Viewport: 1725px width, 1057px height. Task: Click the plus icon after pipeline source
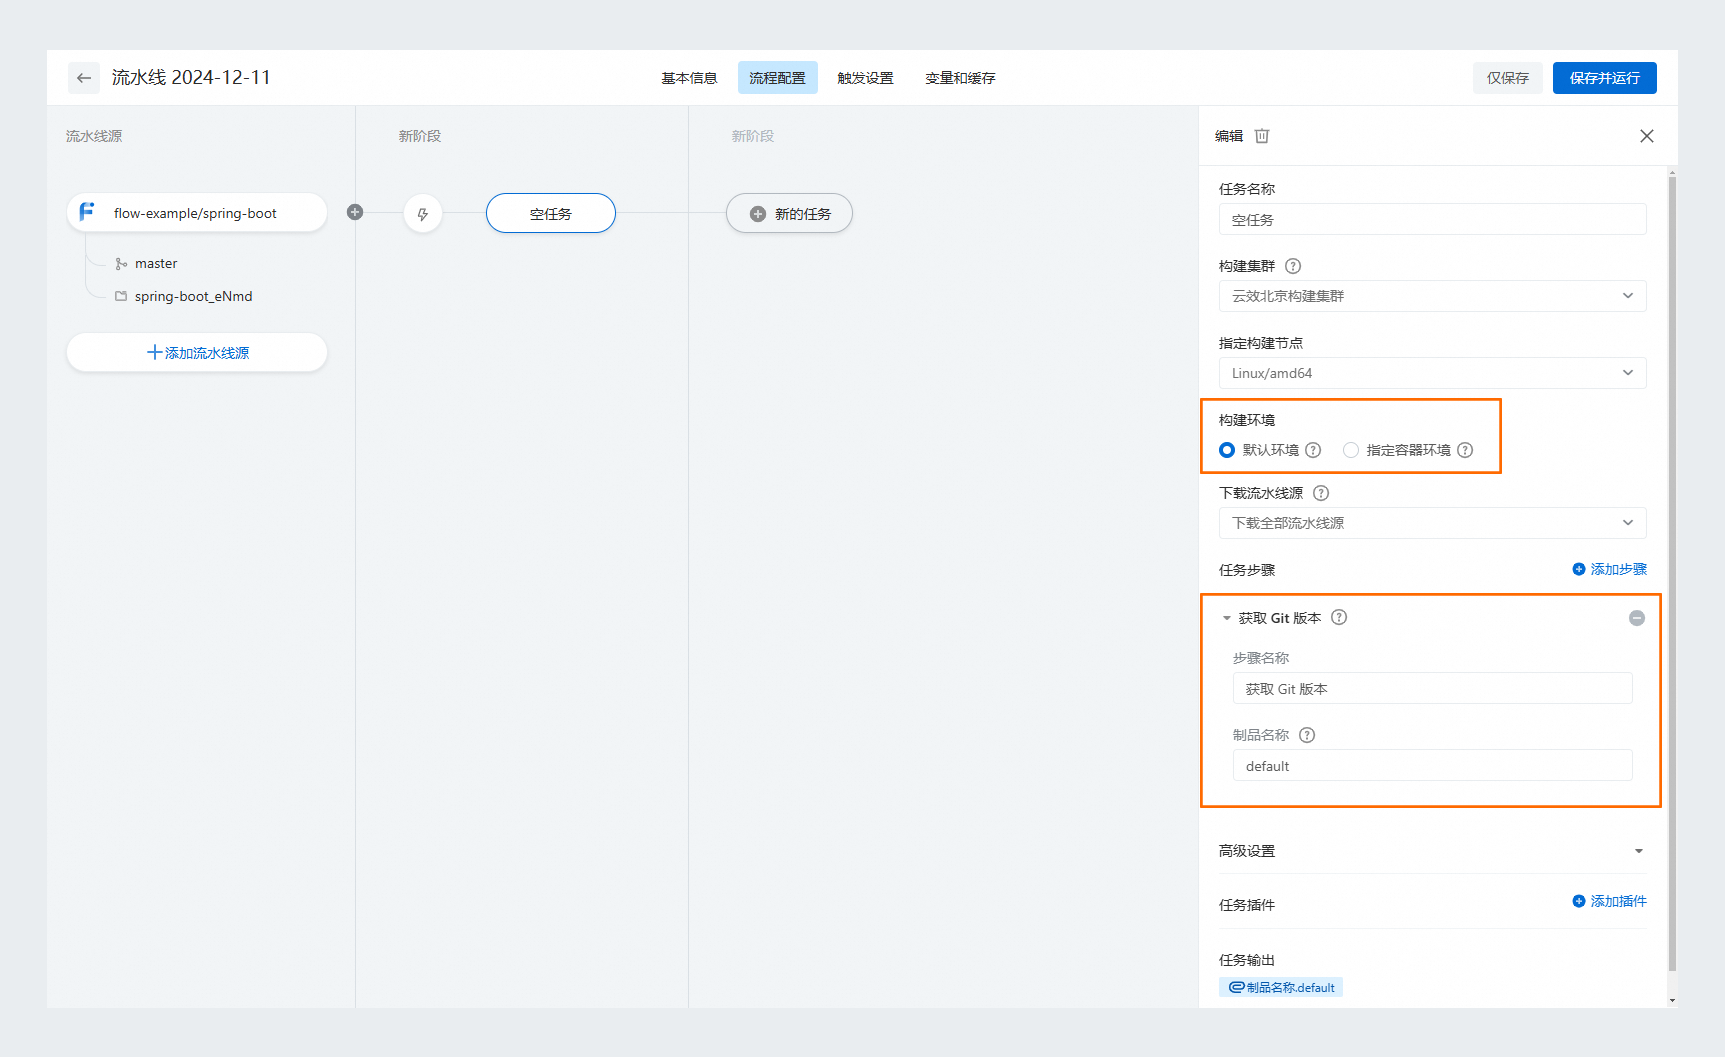tap(355, 212)
